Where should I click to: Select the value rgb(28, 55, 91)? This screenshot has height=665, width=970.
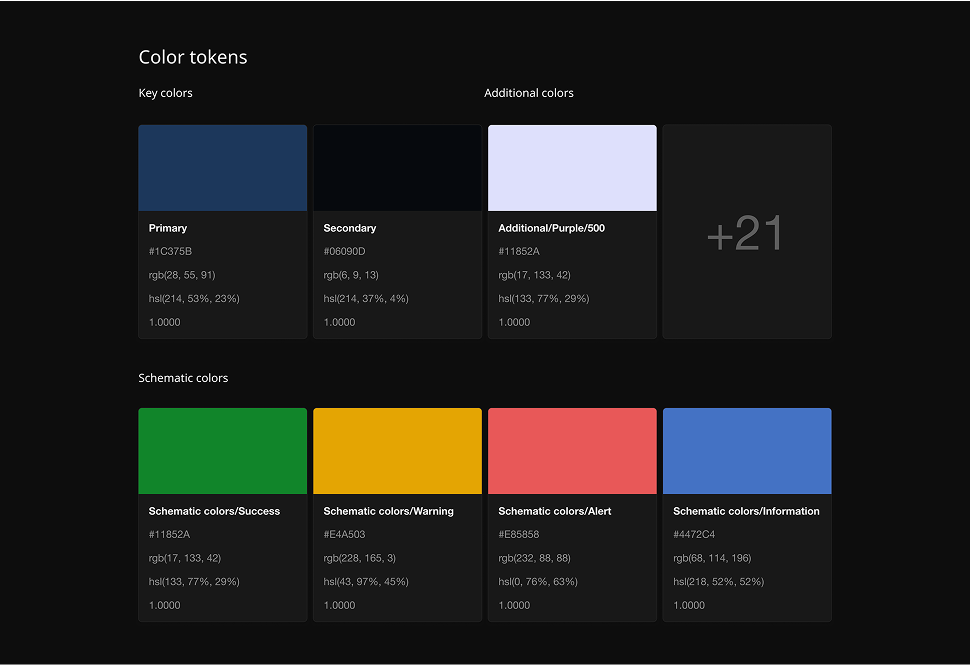coord(182,275)
